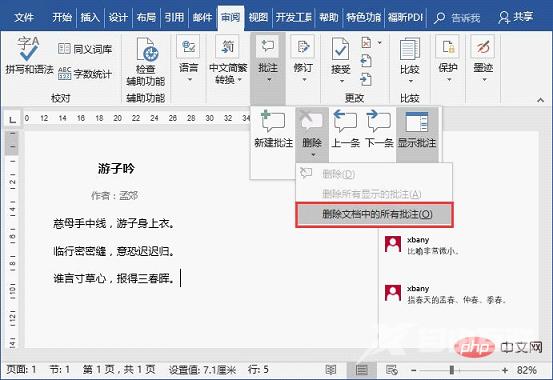Click New Comment (新建批注)
The height and width of the screenshot is (380, 553).
tap(273, 129)
